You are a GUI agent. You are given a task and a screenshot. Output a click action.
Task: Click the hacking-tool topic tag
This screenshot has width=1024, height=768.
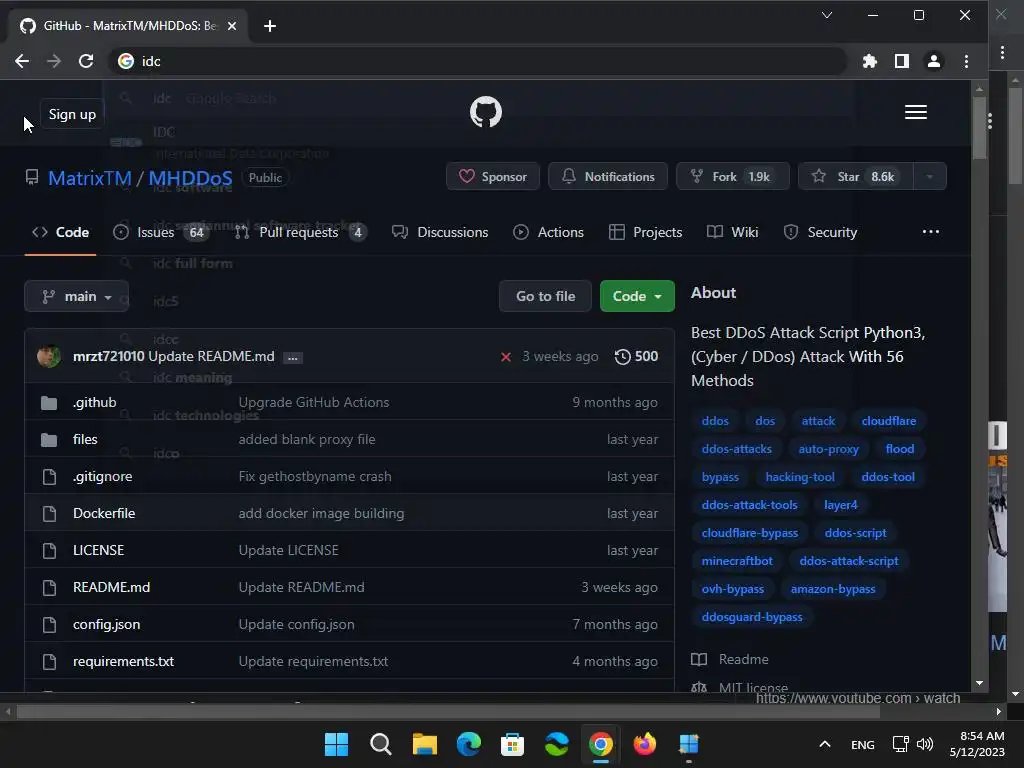799,477
